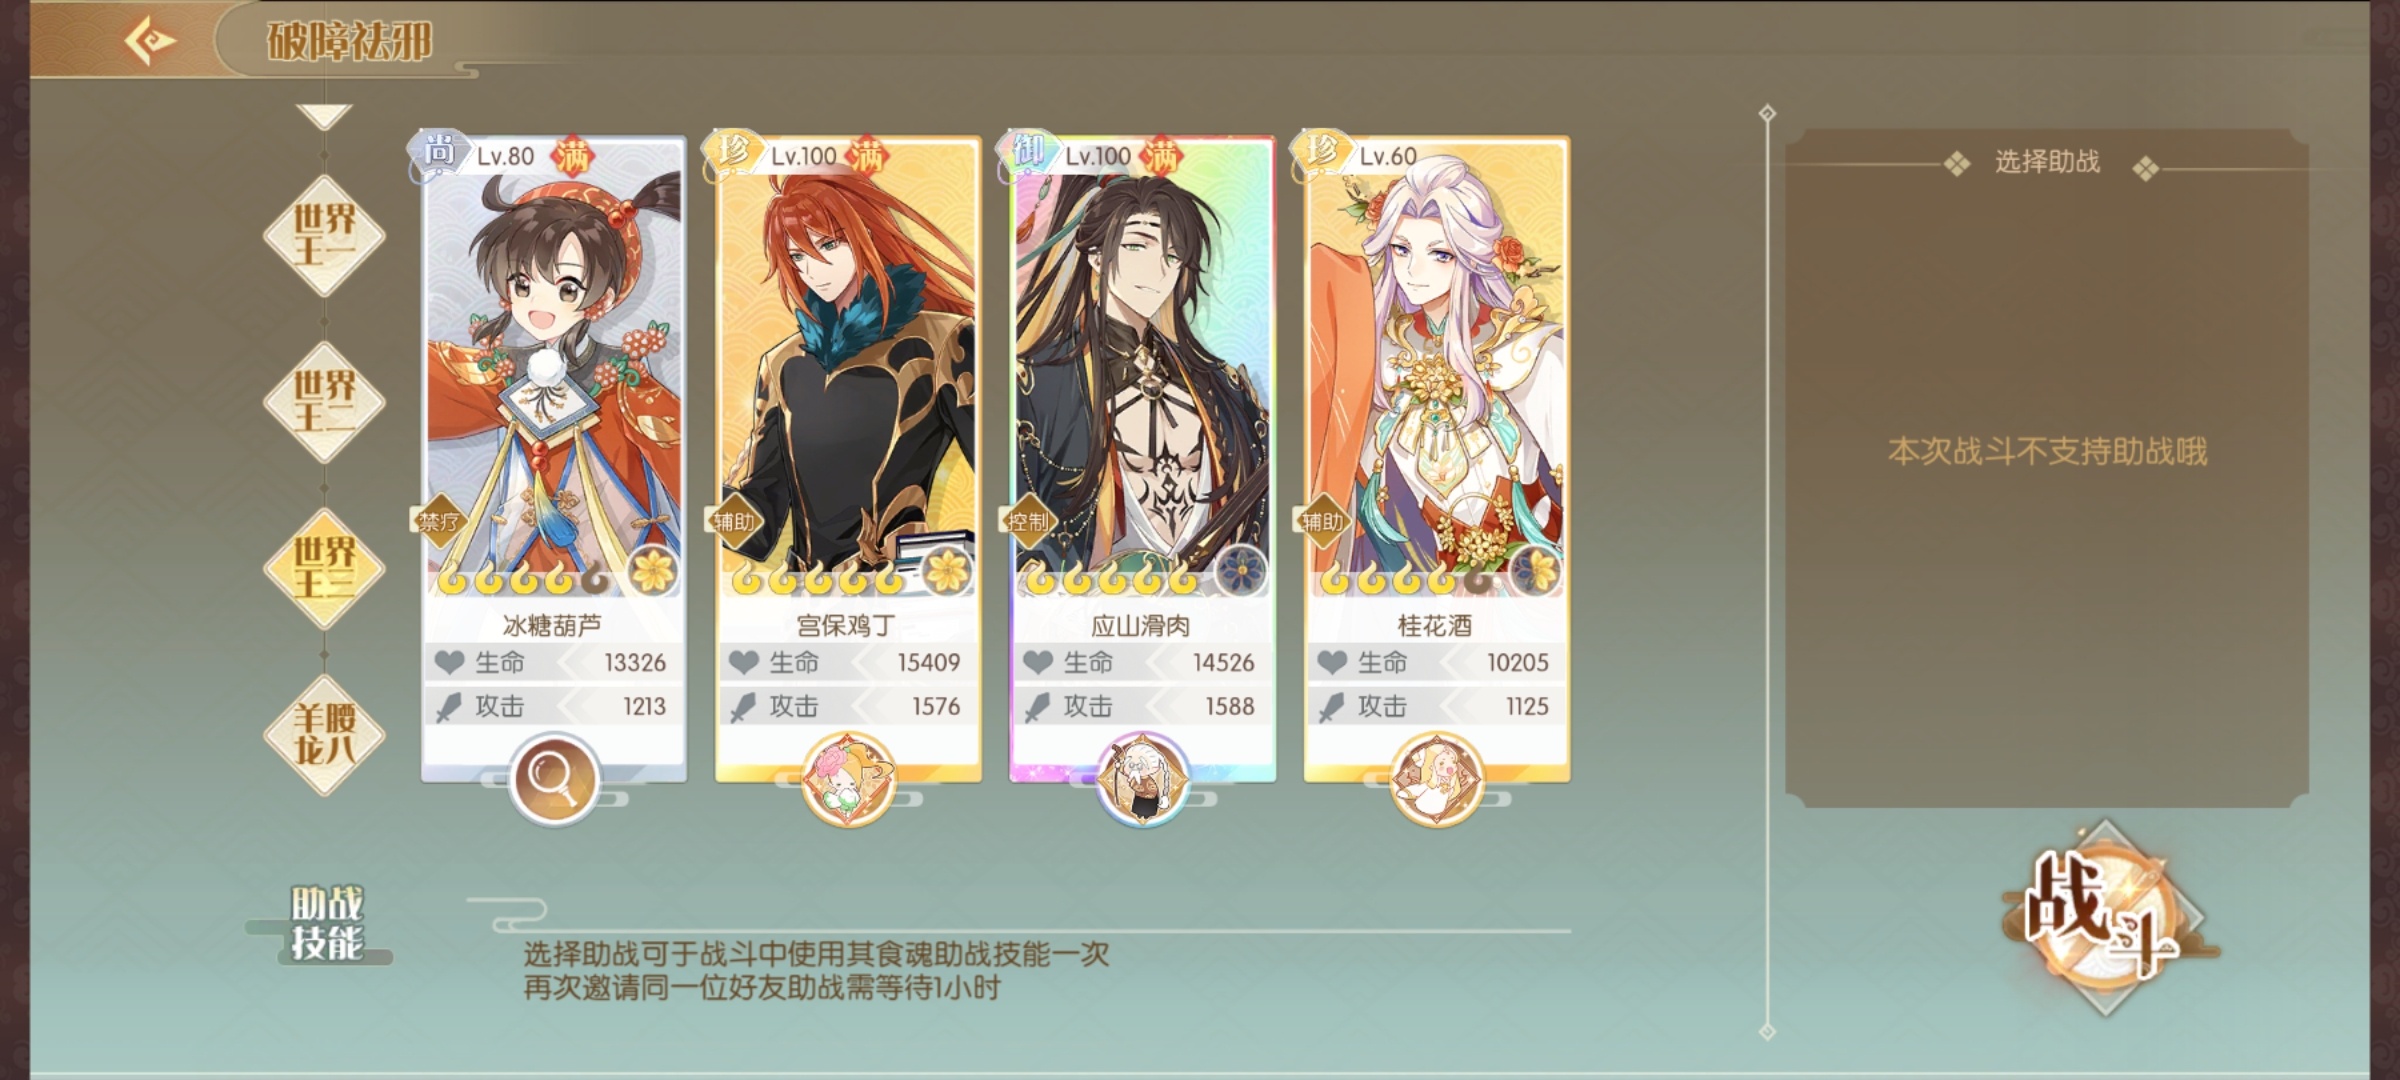Select team 世界王二

pyautogui.click(x=324, y=402)
